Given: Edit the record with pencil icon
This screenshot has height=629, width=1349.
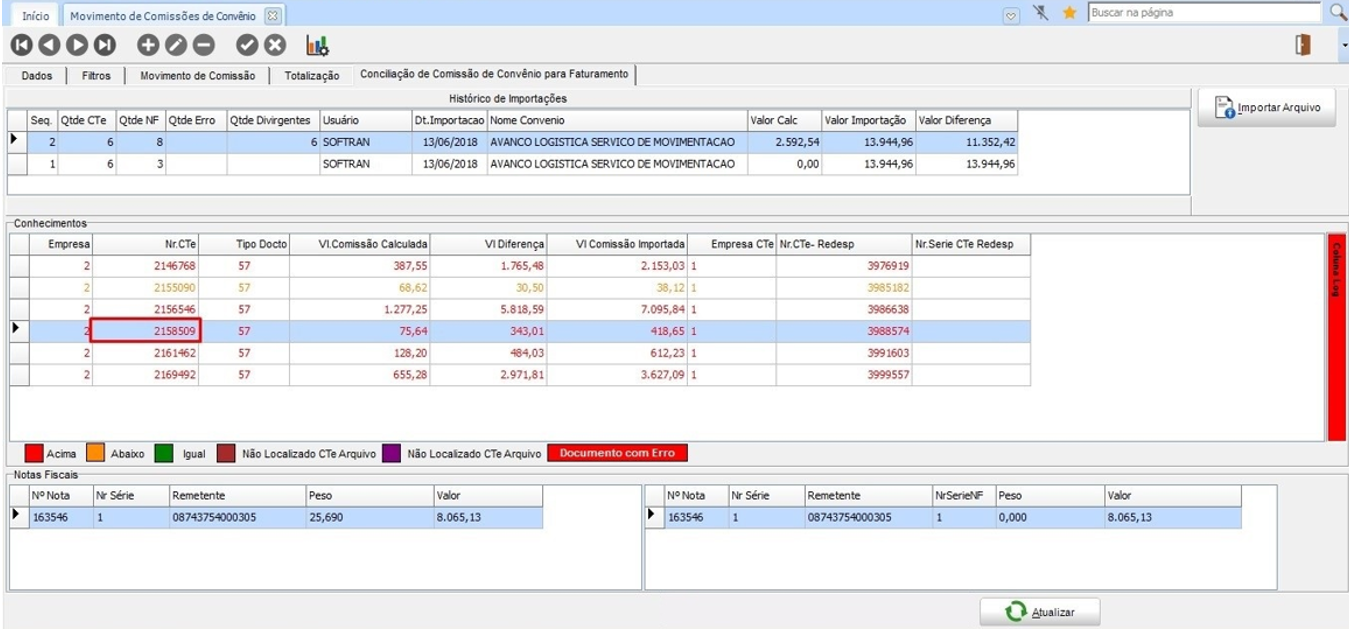Looking at the screenshot, I should tap(175, 45).
